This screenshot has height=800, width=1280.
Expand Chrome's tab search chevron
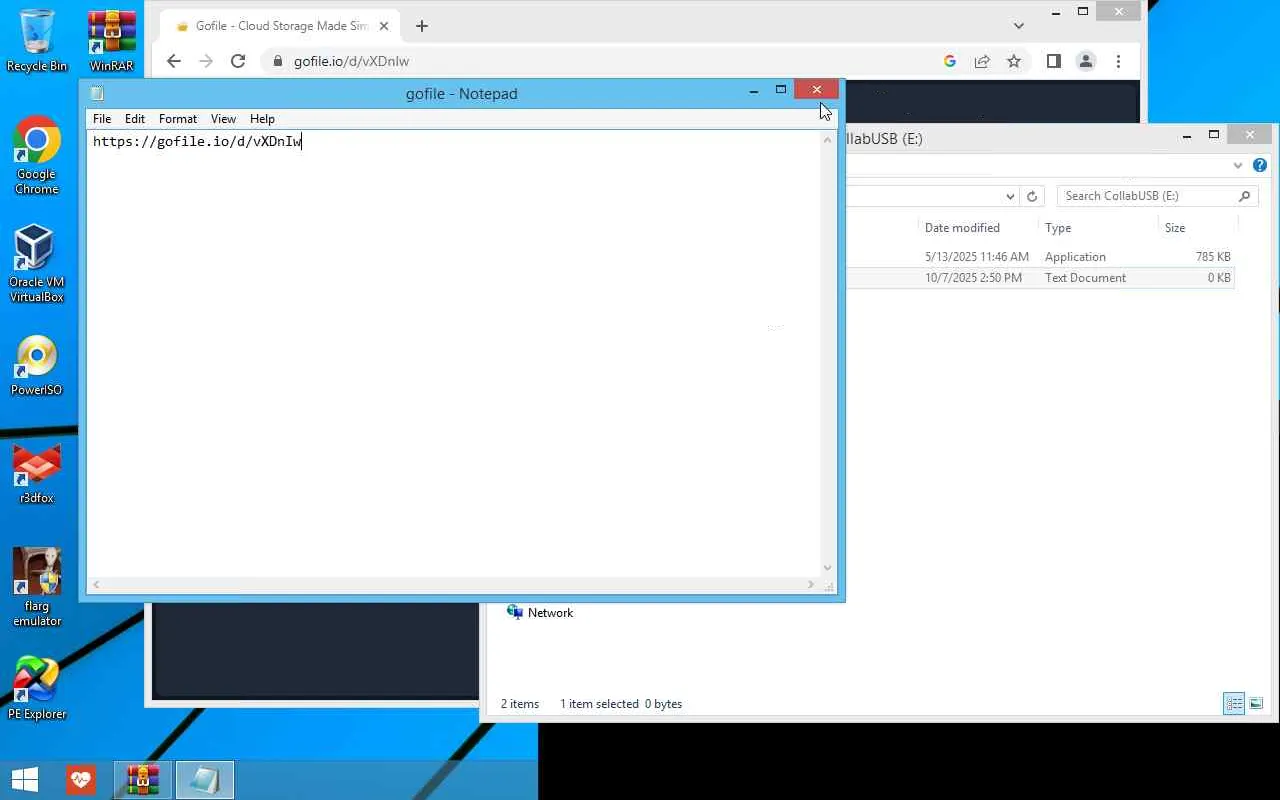pos(1018,26)
